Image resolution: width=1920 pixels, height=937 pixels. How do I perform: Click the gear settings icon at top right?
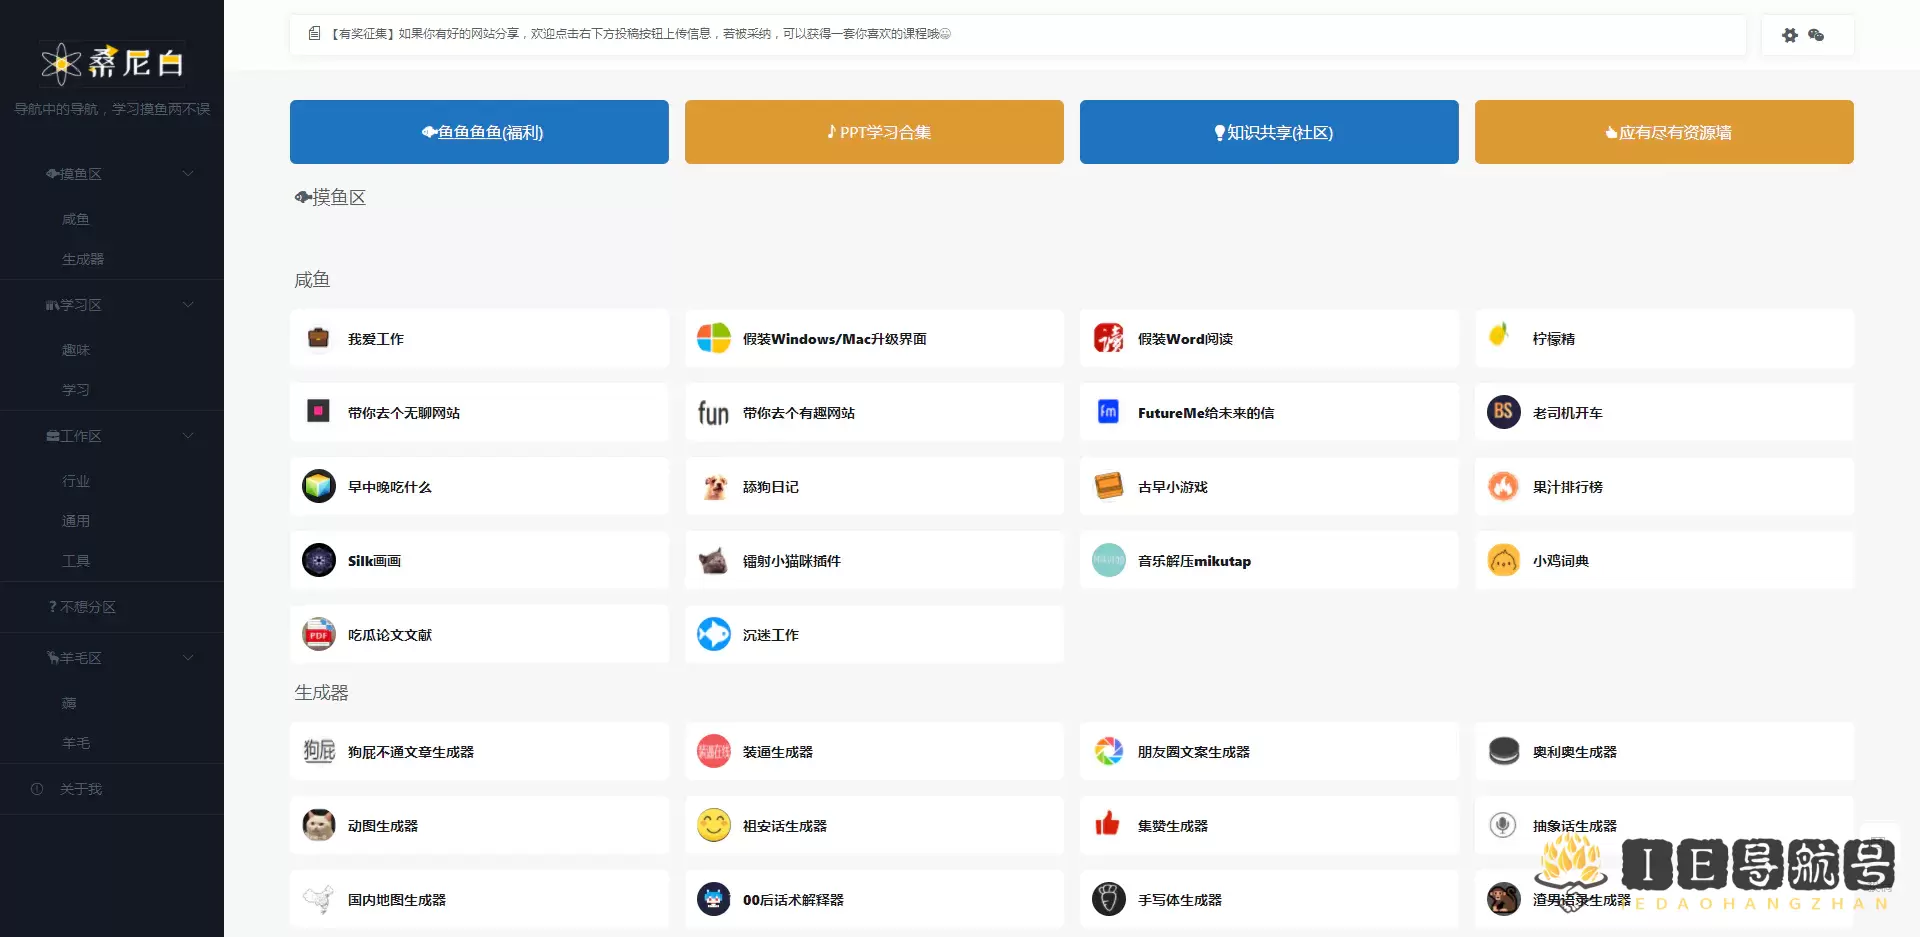[x=1790, y=35]
